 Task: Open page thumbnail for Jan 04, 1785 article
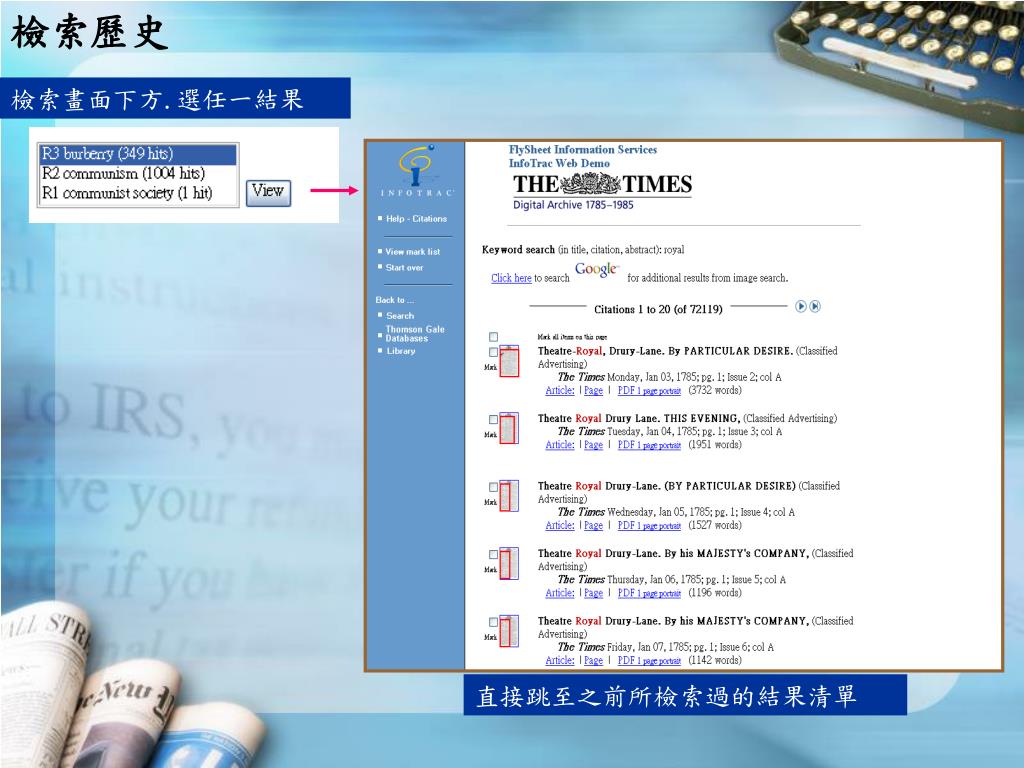point(509,428)
